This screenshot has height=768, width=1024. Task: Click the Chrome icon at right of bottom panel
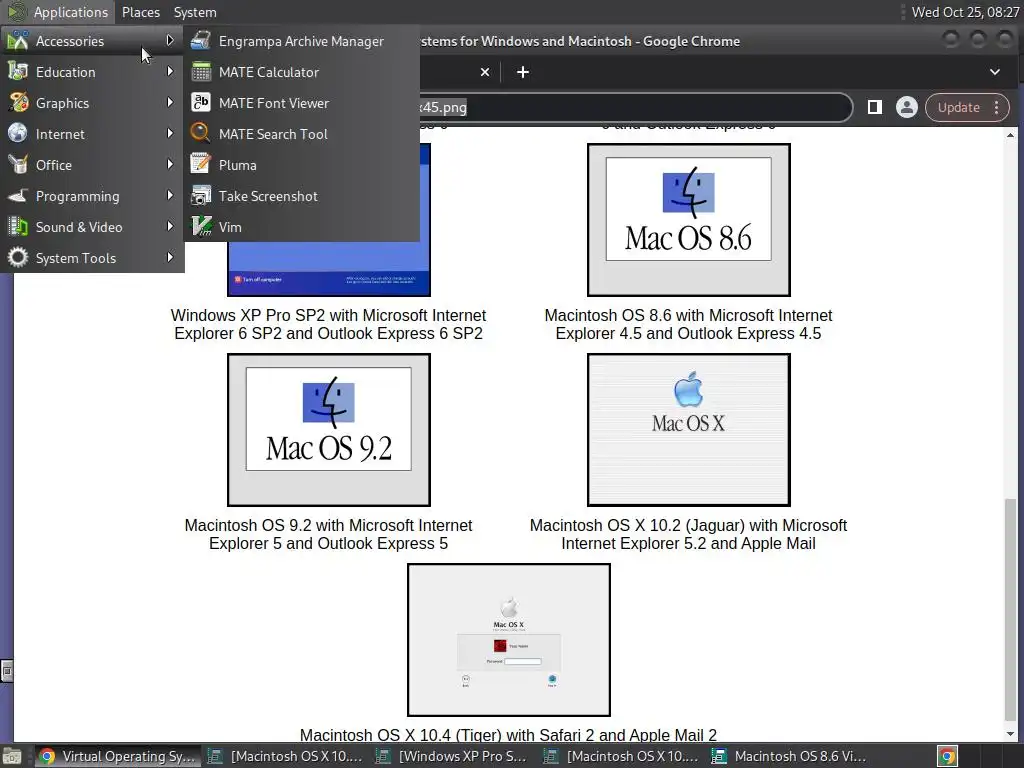tap(948, 757)
